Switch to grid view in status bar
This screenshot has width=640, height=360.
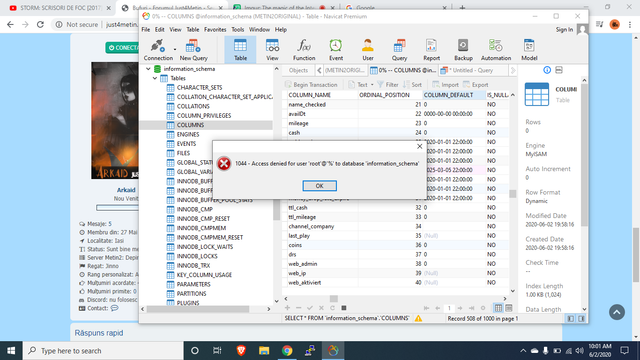pos(498,308)
